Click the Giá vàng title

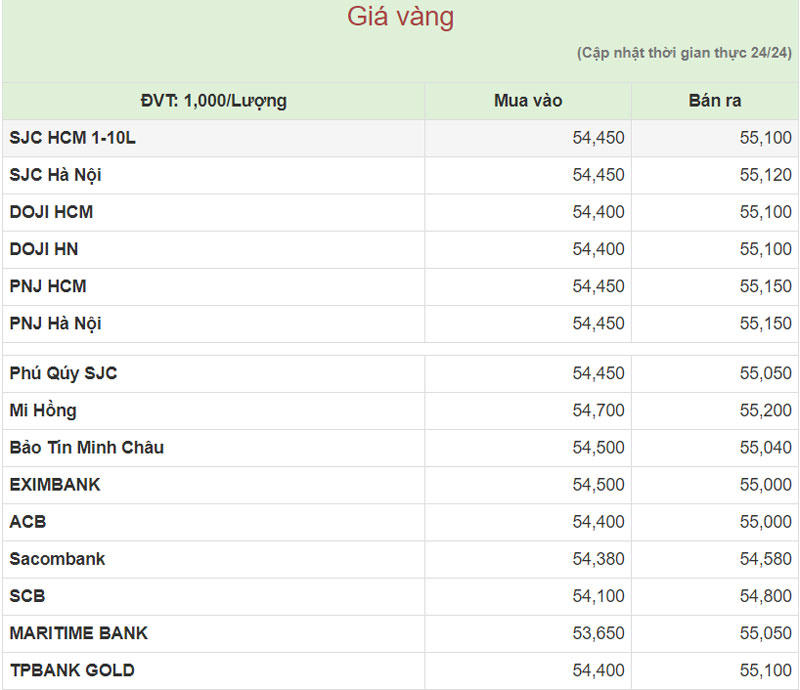[x=400, y=17]
